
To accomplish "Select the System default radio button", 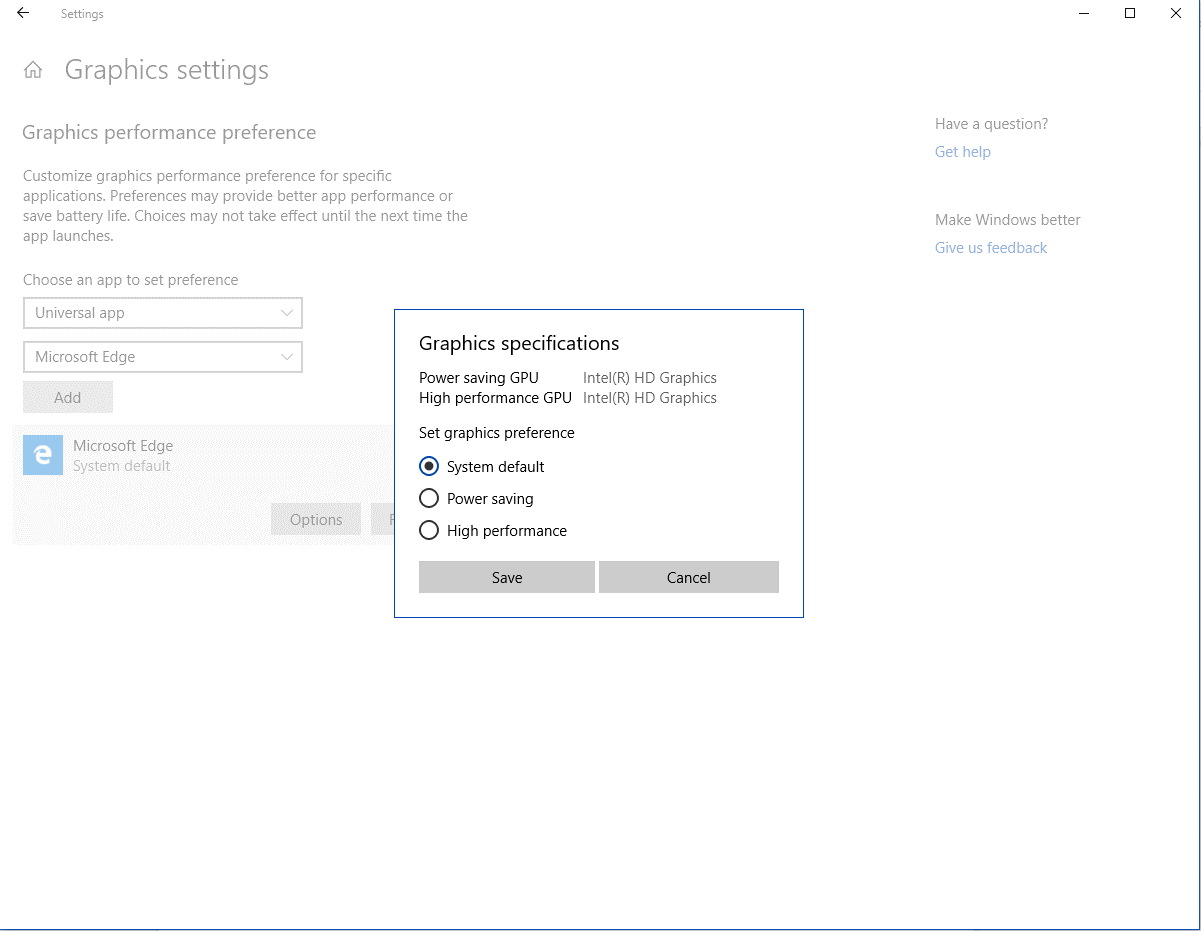I will (x=429, y=467).
